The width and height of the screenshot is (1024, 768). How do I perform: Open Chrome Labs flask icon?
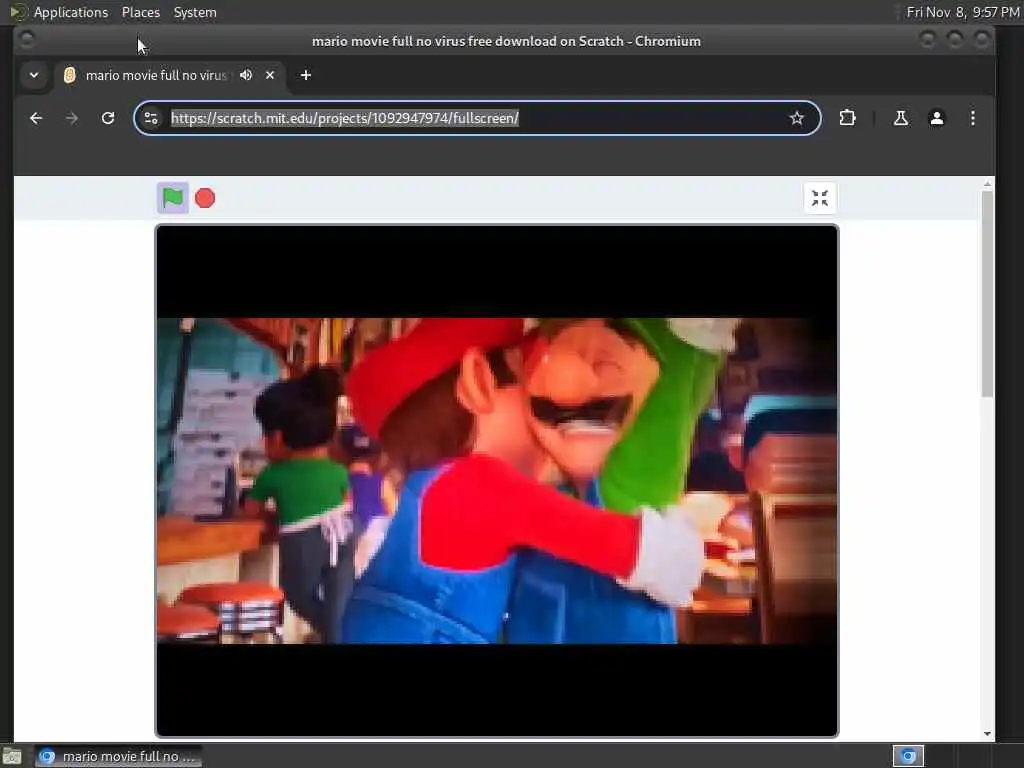901,118
